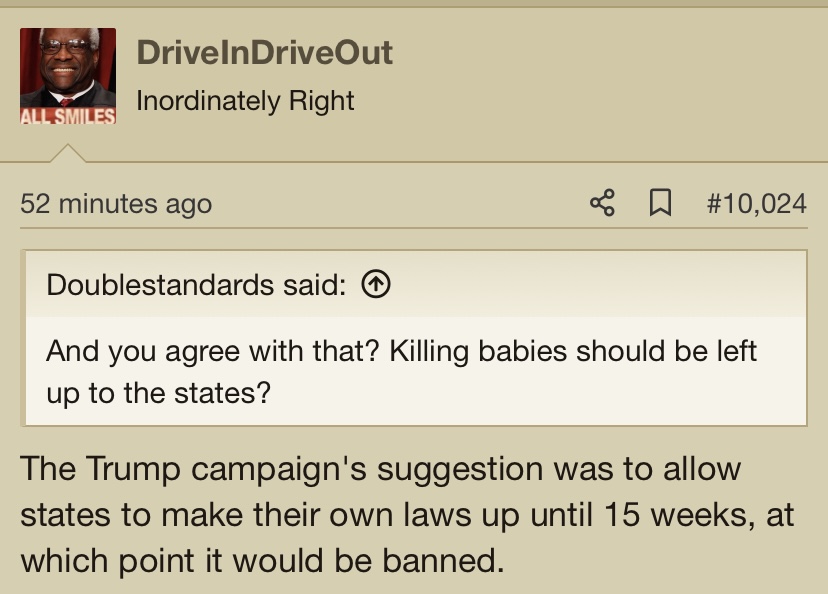Click the 'Doublestandards said:' quote attribution
828x594 pixels.
pyautogui.click(x=196, y=285)
